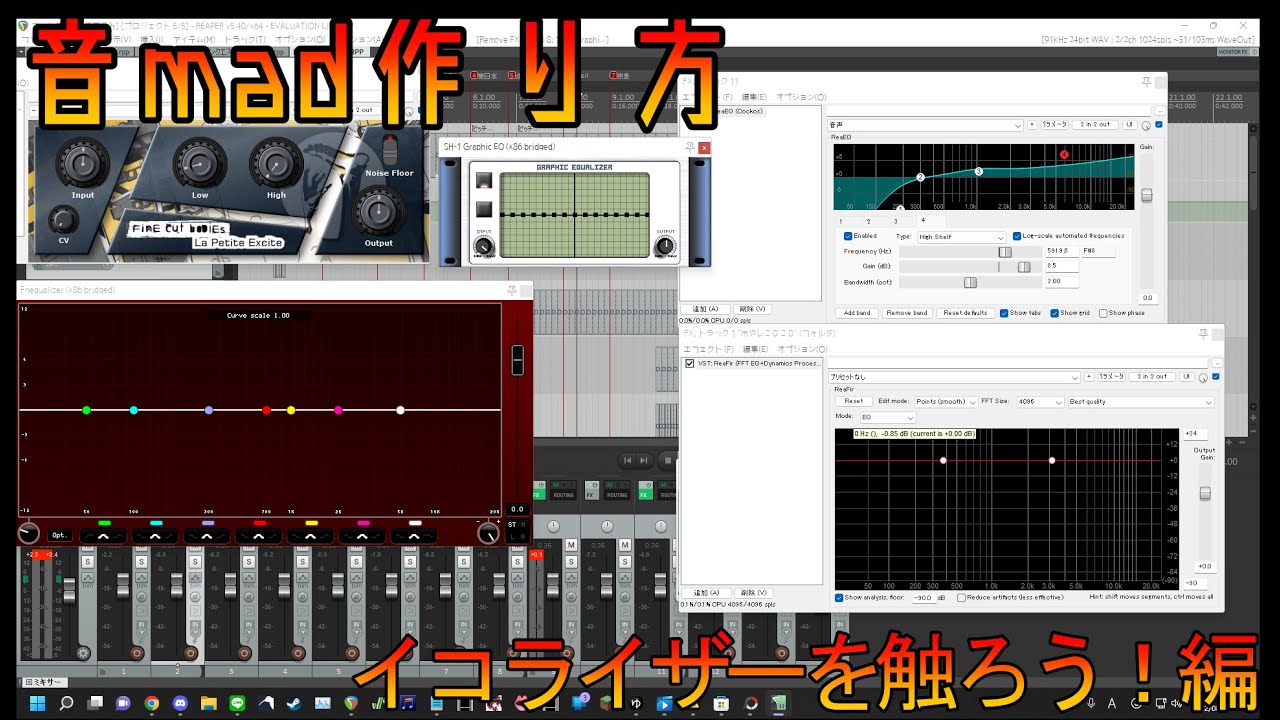Open the Edit mode Points (smooth) dropdown
The height and width of the screenshot is (720, 1280).
(945, 402)
